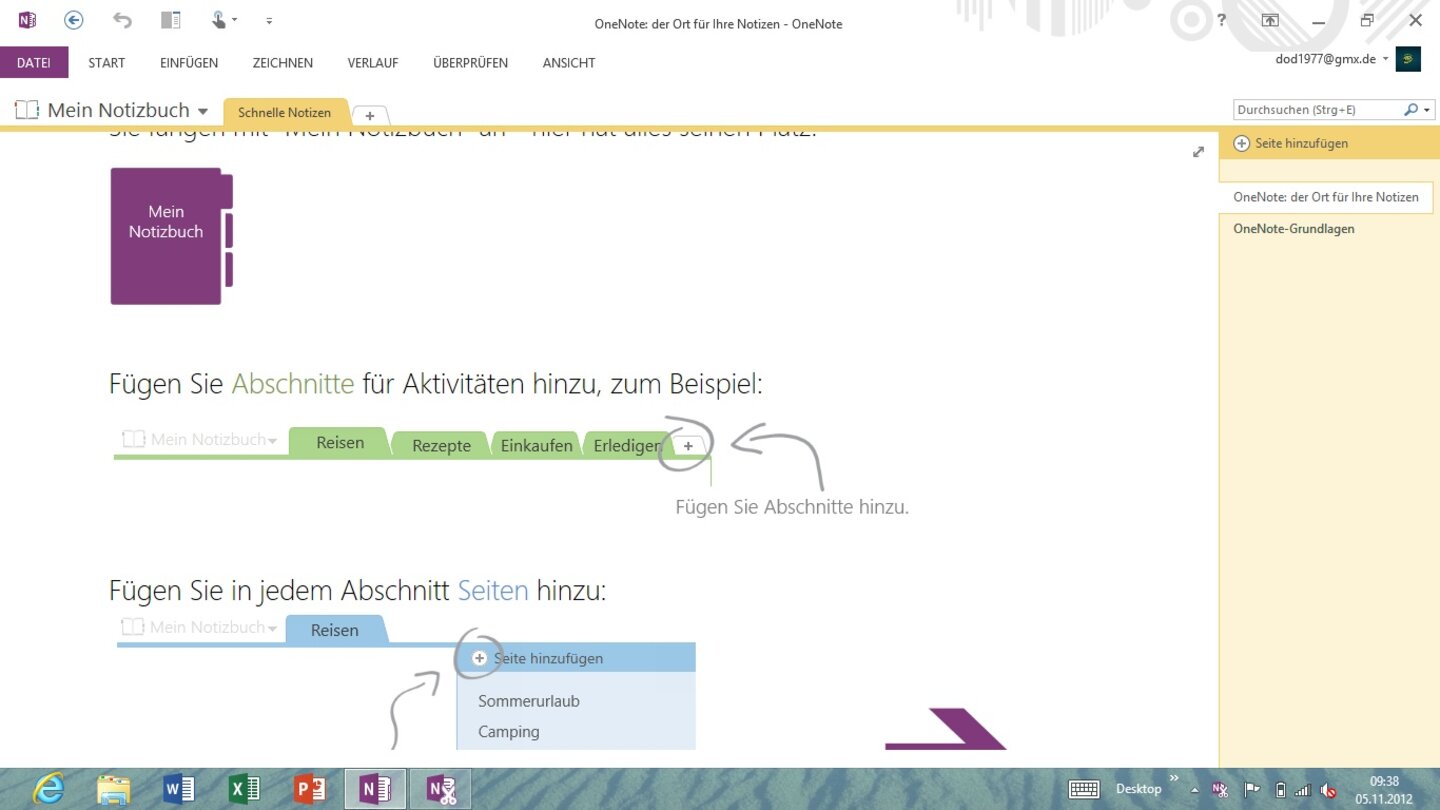Undo the last action
The width and height of the screenshot is (1440, 810).
click(122, 20)
